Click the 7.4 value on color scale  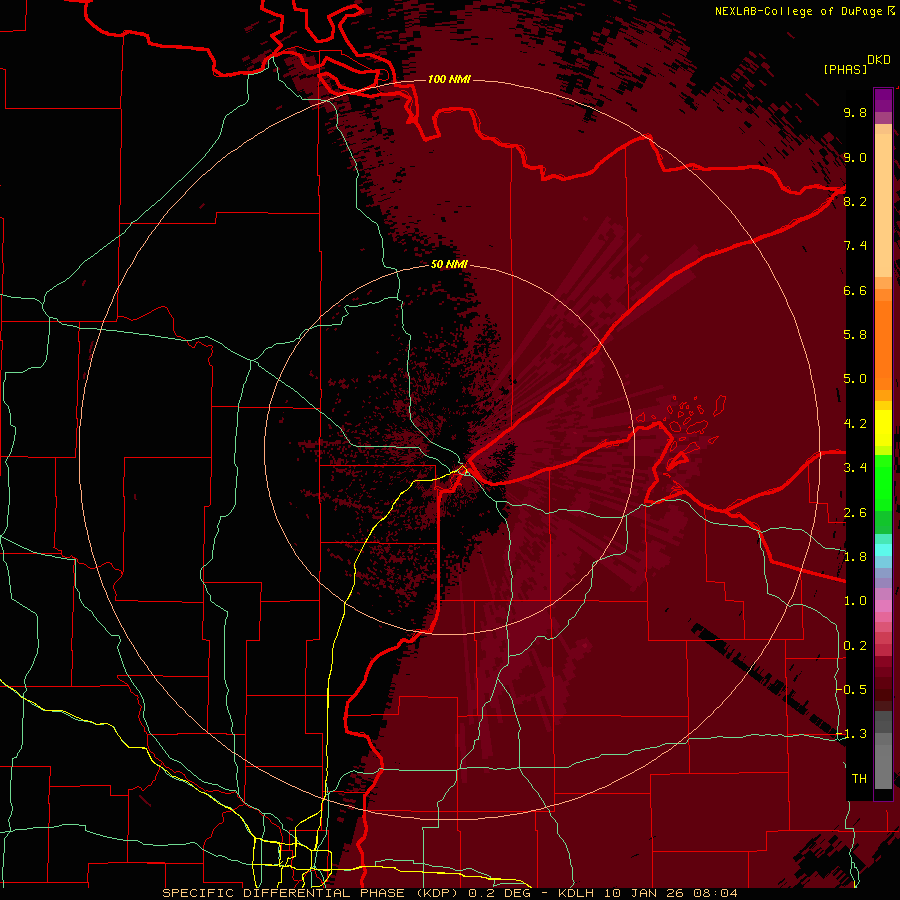[x=855, y=246]
